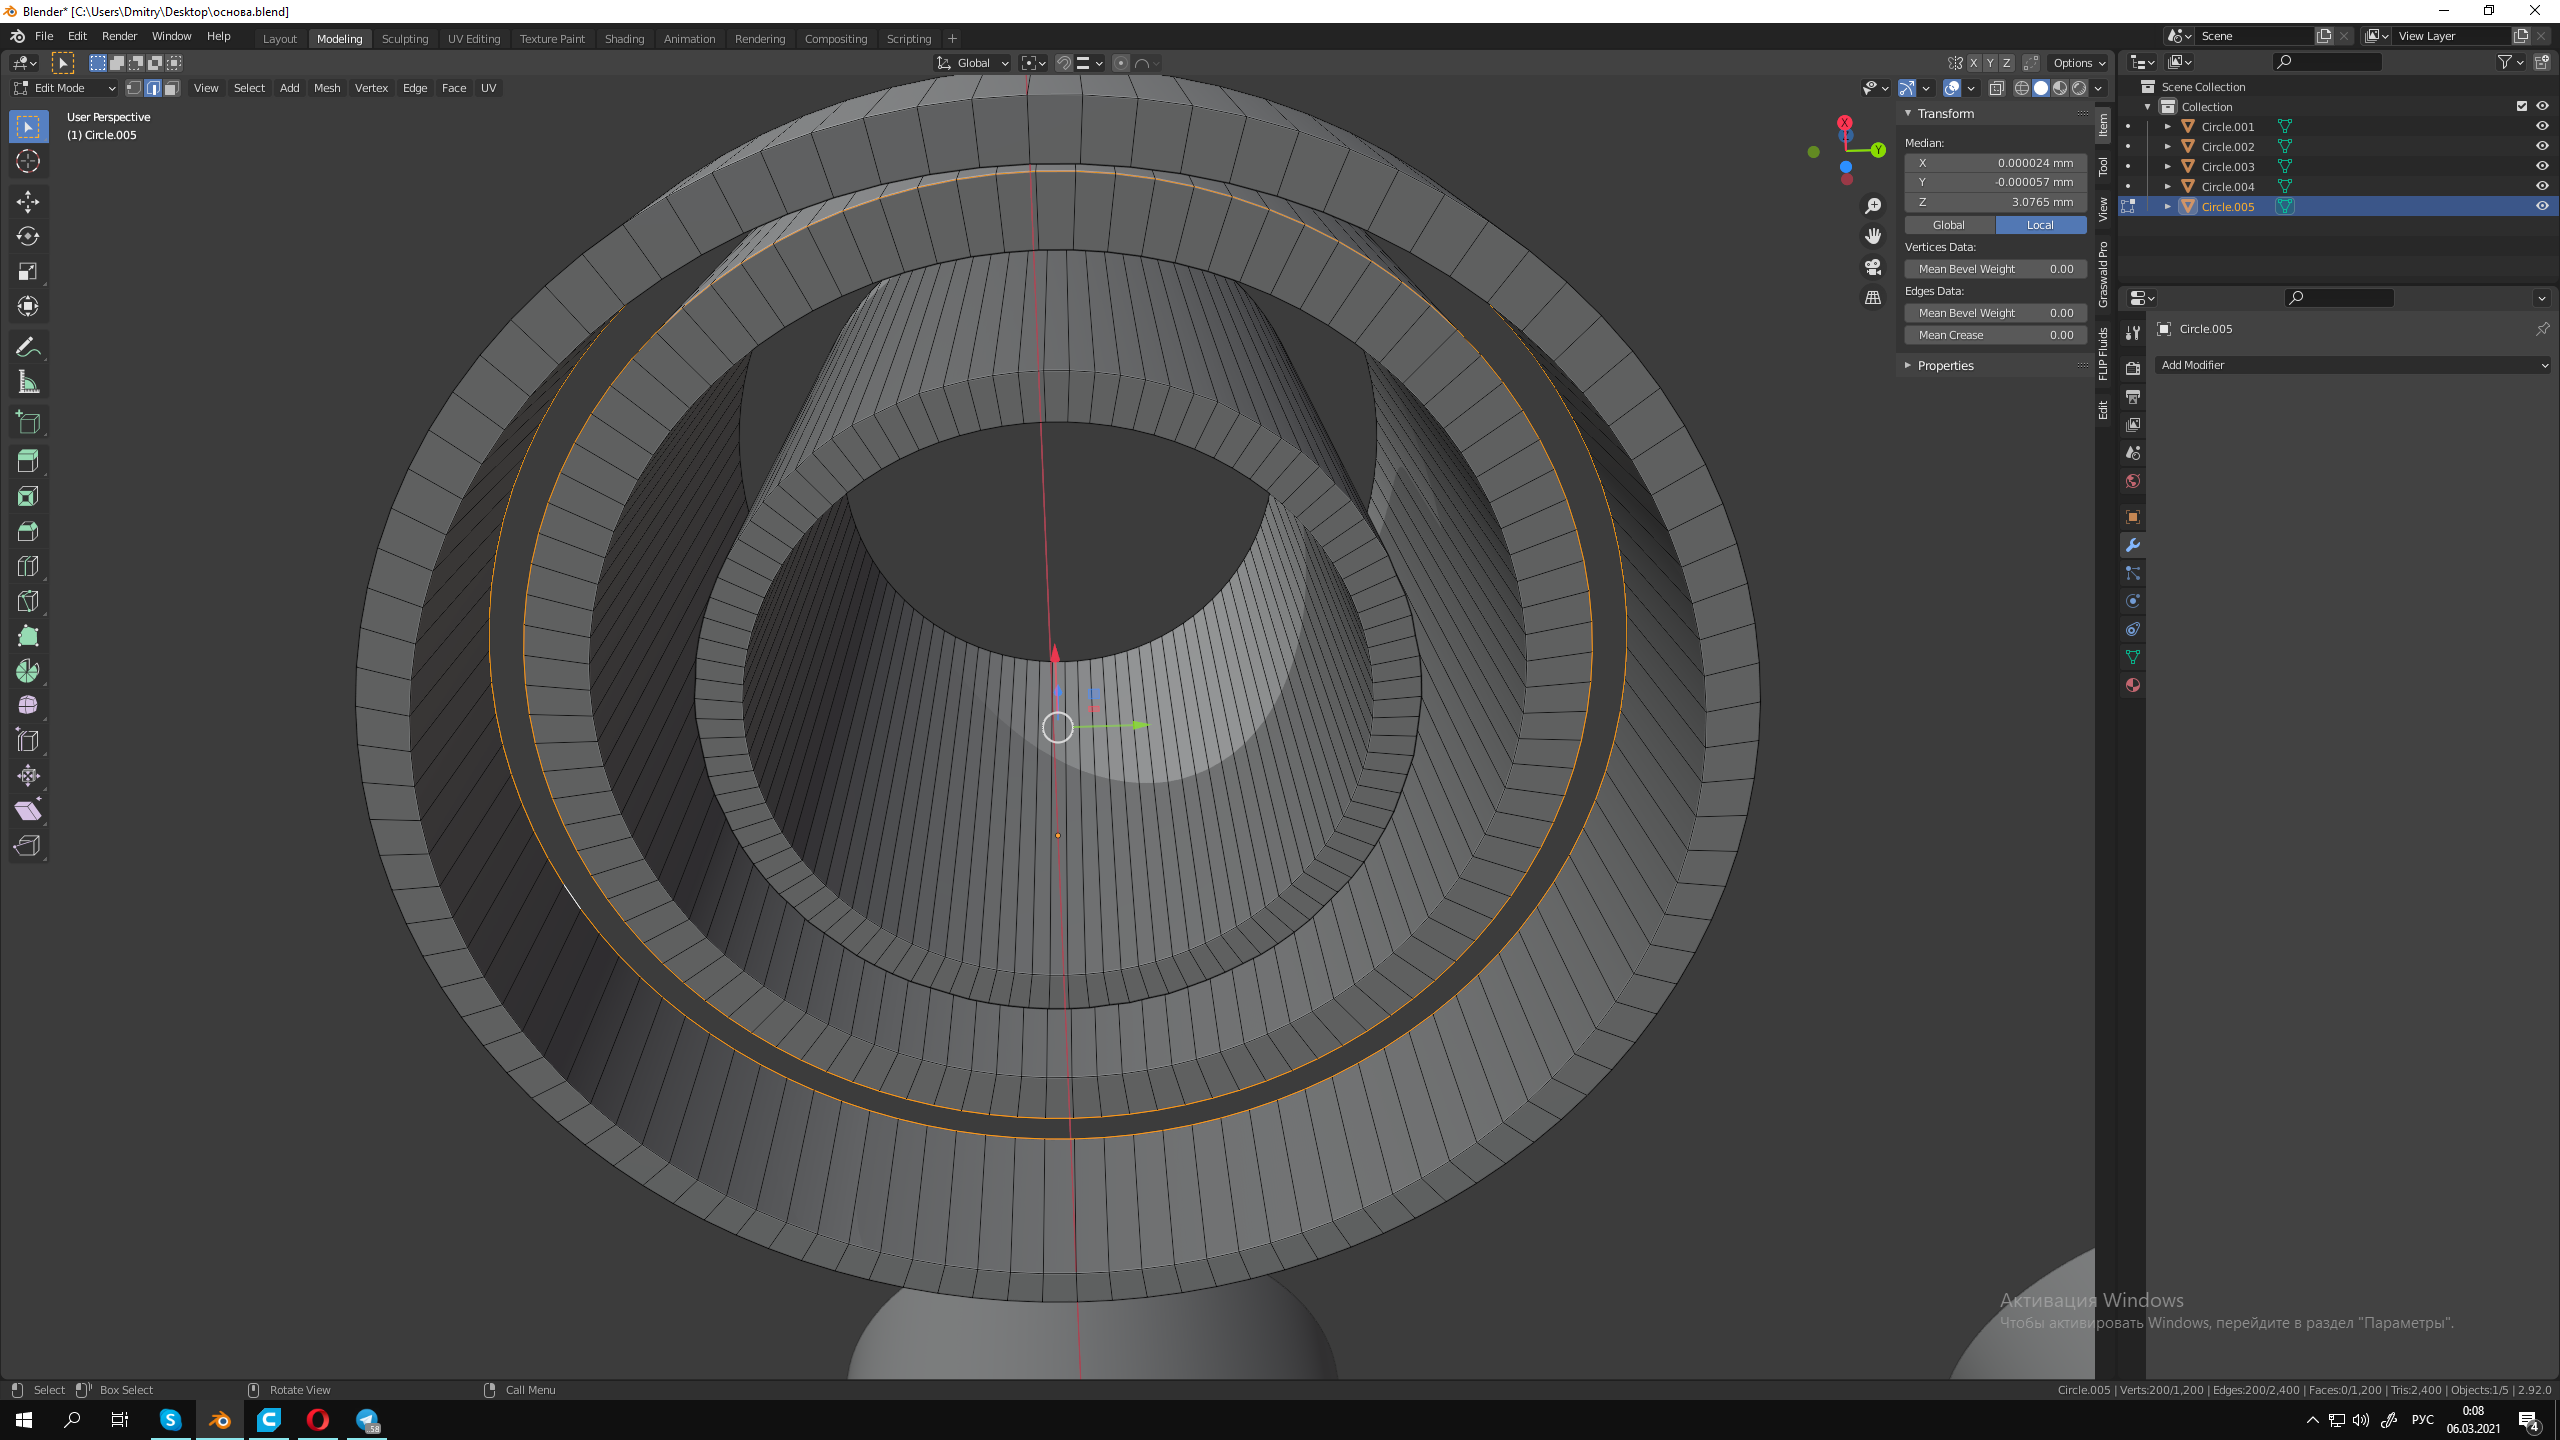Toggle the snapping magnet
Image resolution: width=2560 pixels, height=1440 pixels.
(1064, 63)
